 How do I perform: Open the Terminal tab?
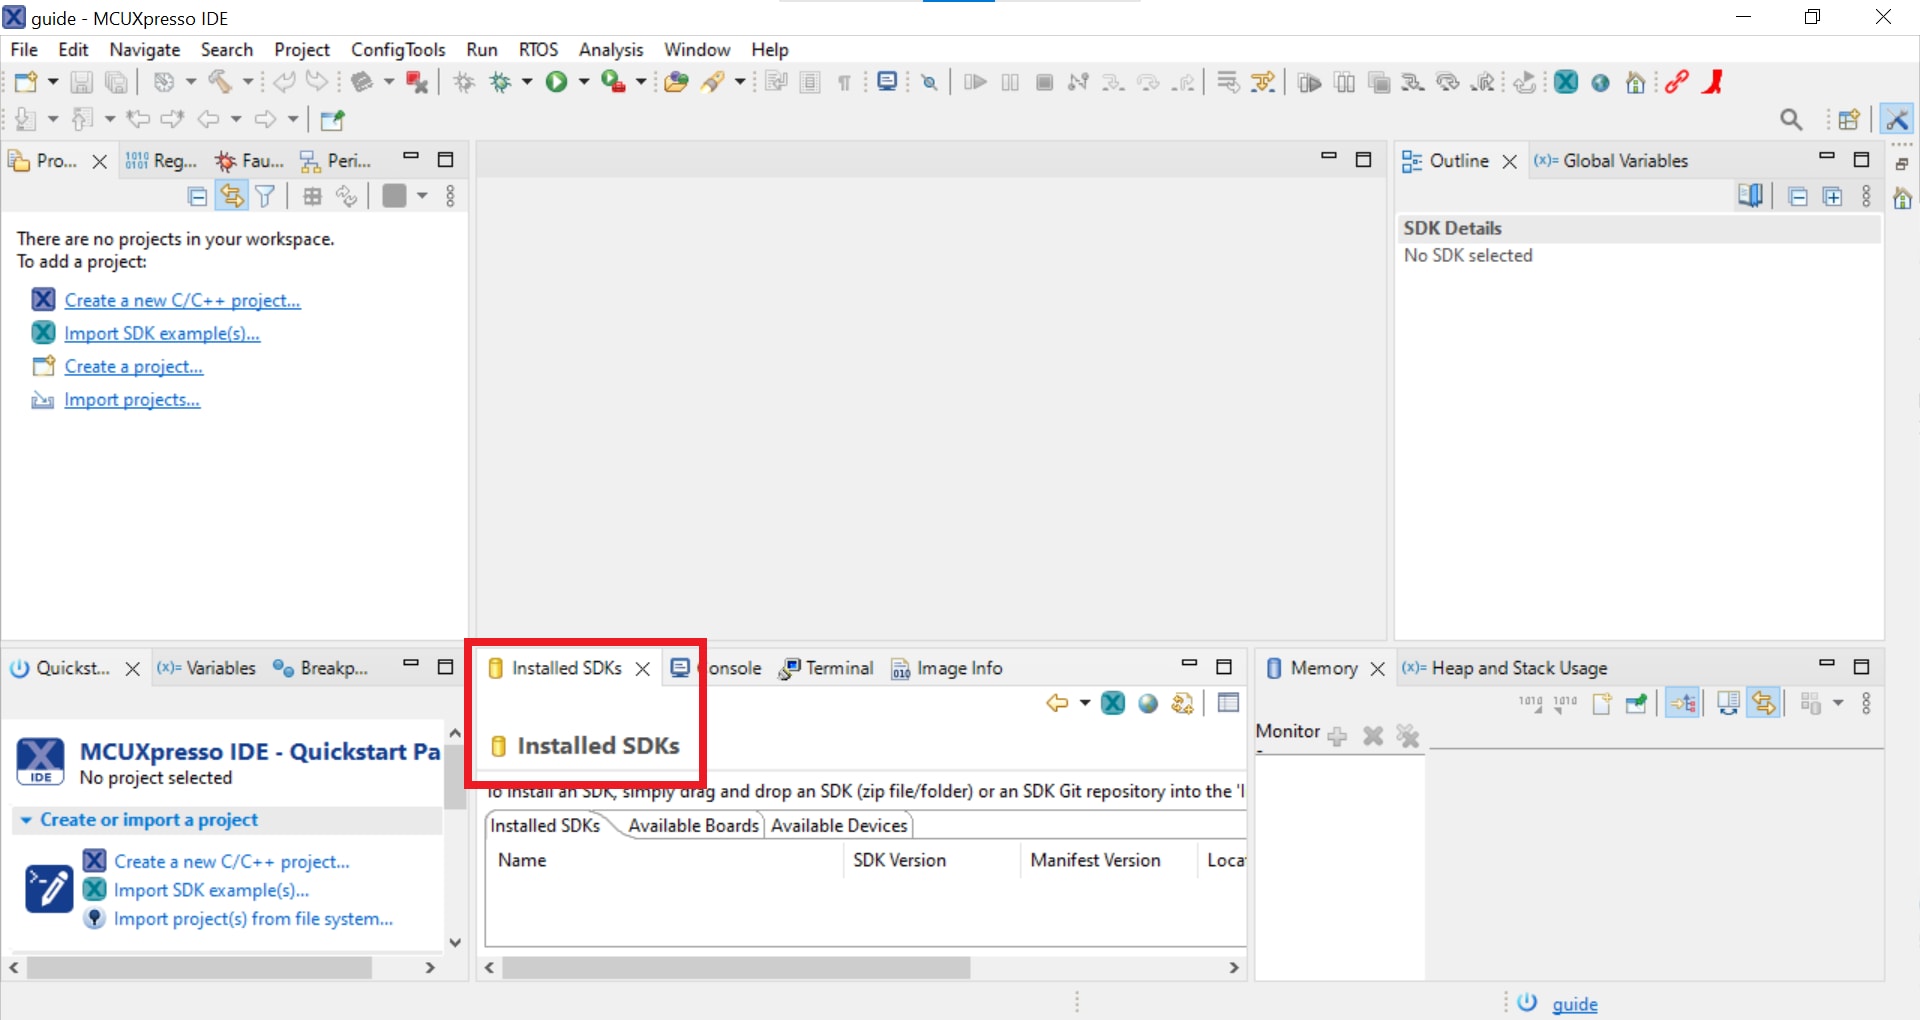[838, 668]
